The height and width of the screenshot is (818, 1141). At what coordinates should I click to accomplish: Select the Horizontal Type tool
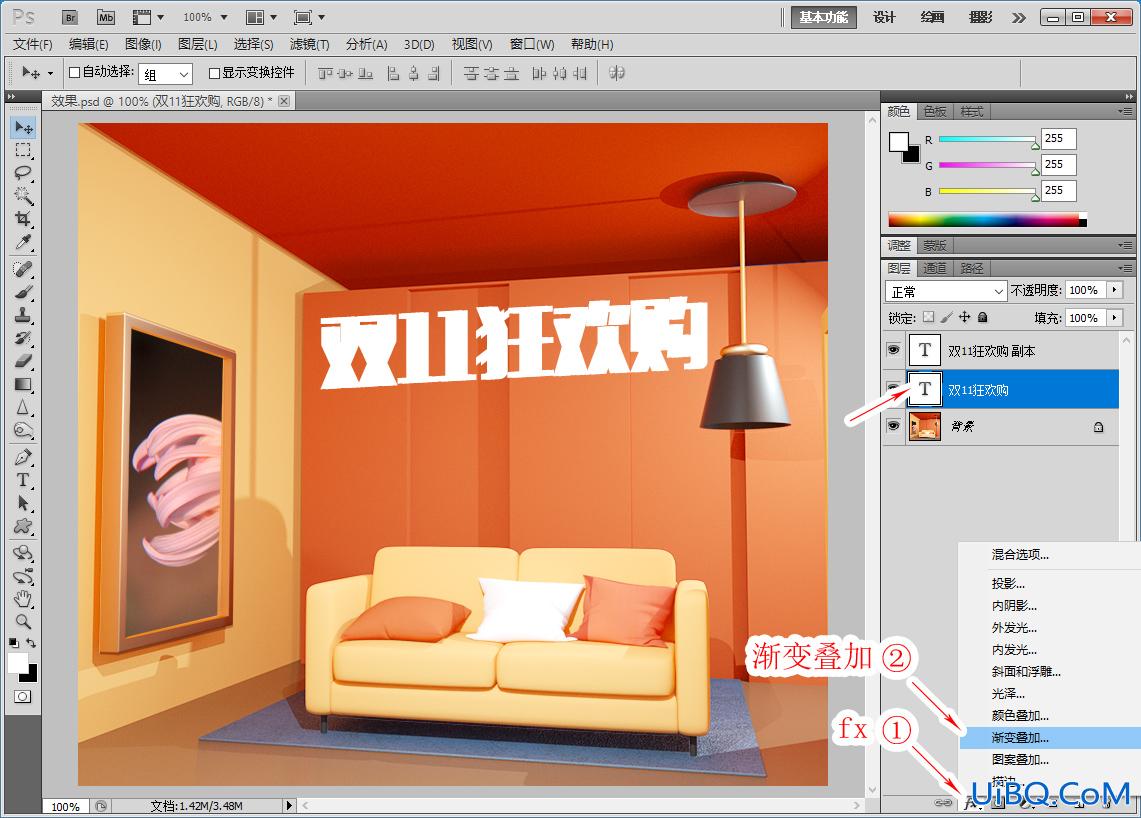pos(23,480)
